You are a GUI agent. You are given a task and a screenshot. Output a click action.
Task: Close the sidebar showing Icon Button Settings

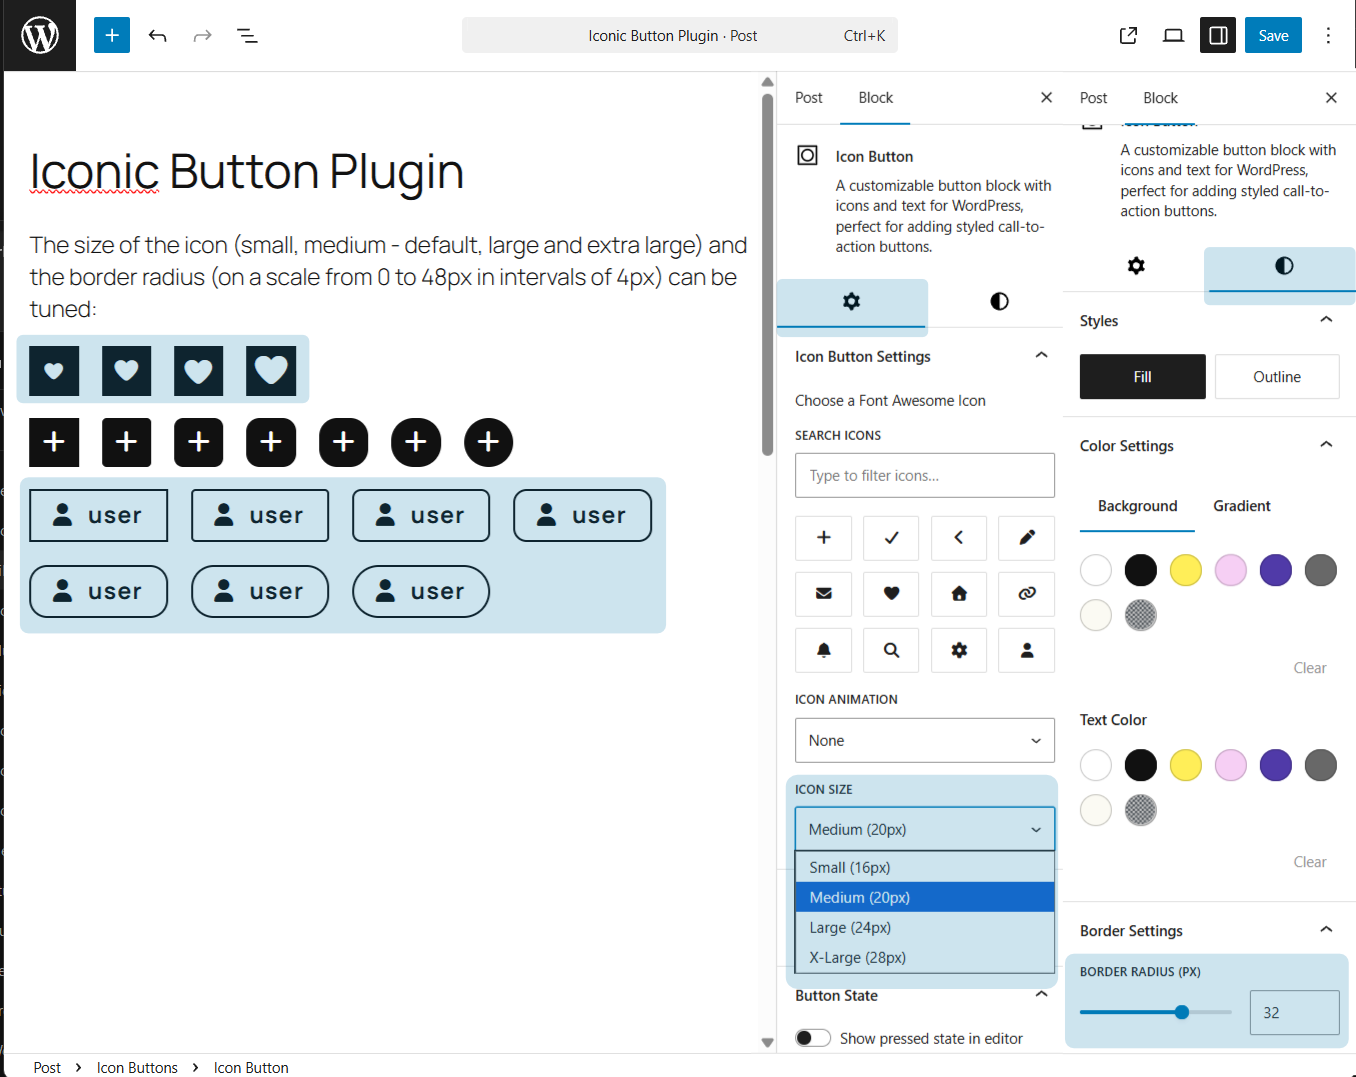[x=1046, y=98]
